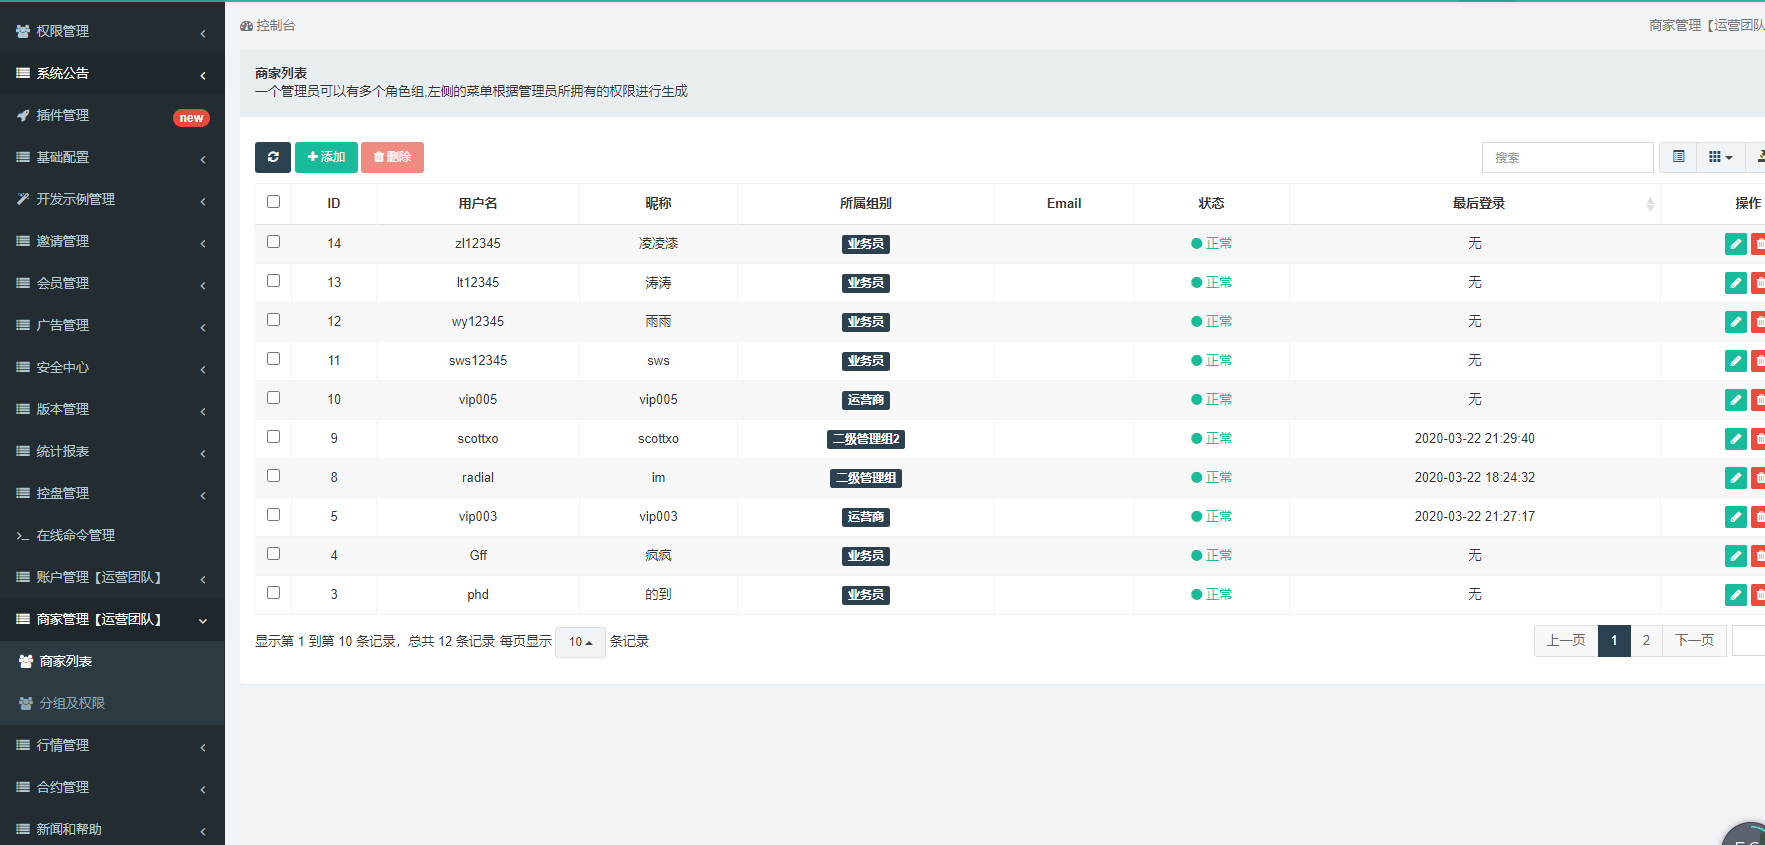1765x845 pixels.
Task: Click the refresh icon button
Action: coord(273,157)
